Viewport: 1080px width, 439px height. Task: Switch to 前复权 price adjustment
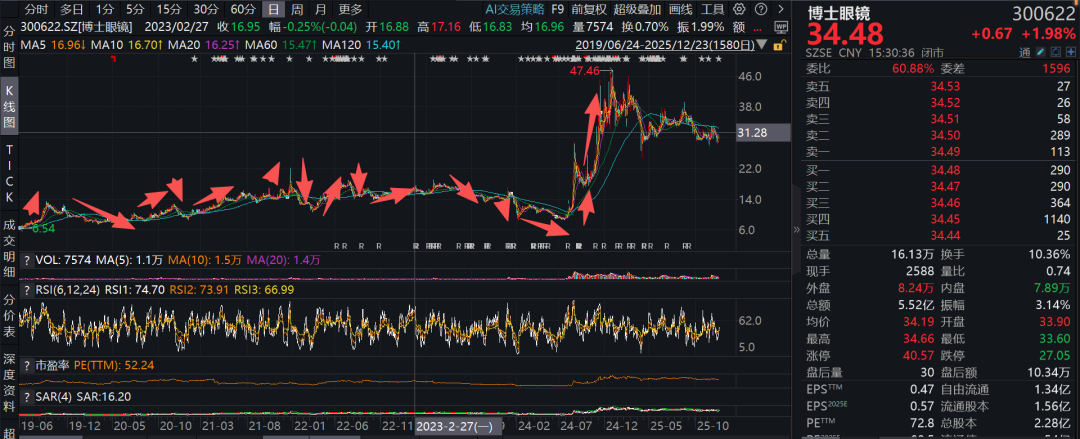[592, 9]
